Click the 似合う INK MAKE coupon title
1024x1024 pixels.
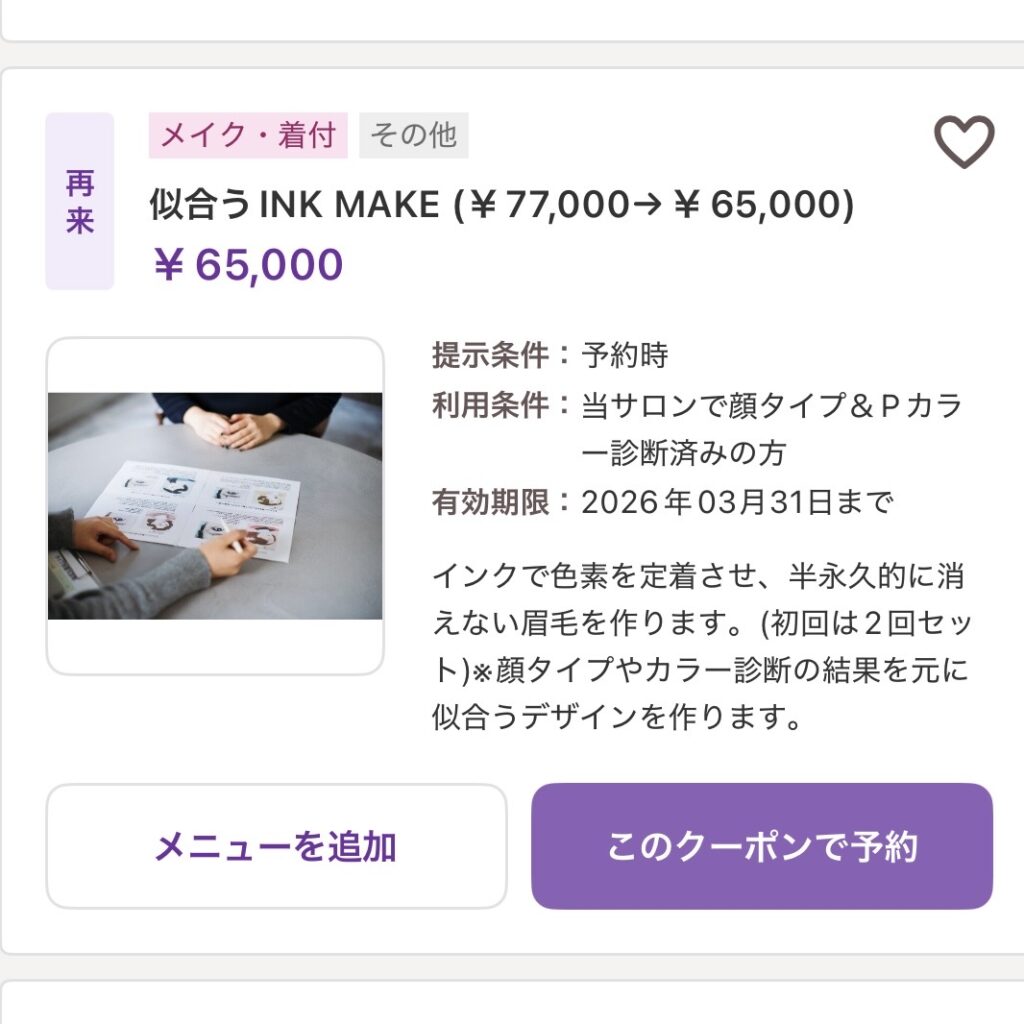coord(295,205)
